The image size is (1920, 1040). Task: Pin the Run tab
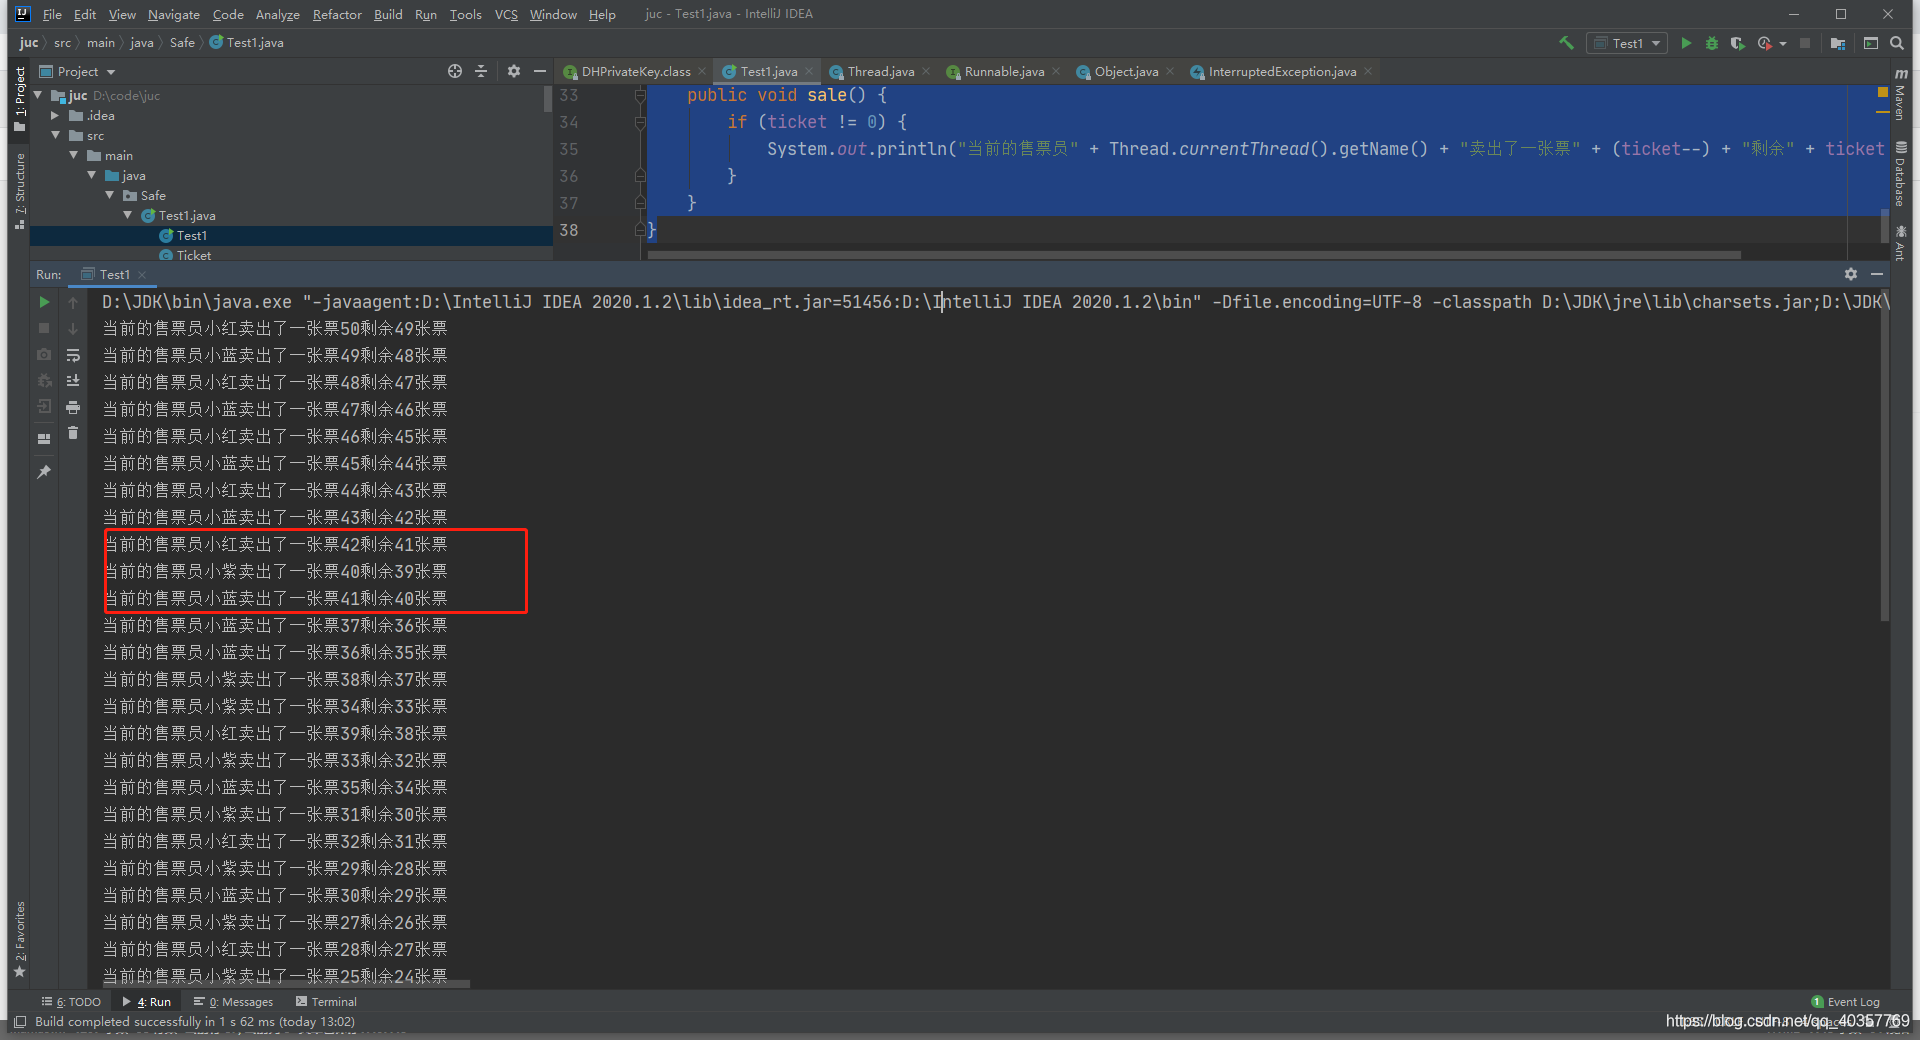pos(44,471)
